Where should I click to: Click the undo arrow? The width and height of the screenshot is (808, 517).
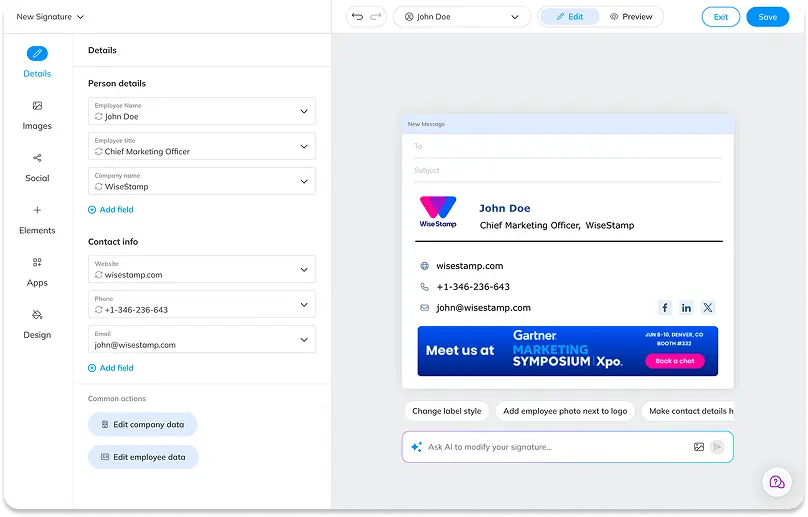(x=357, y=16)
